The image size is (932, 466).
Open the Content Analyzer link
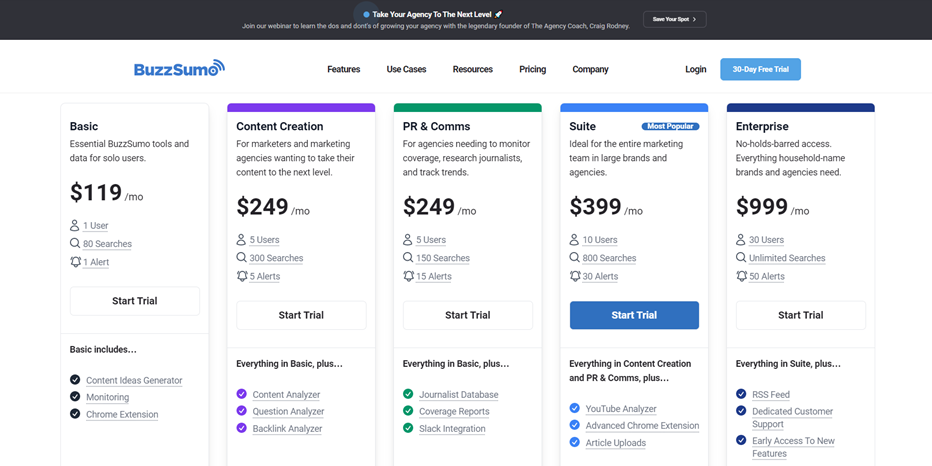click(286, 395)
